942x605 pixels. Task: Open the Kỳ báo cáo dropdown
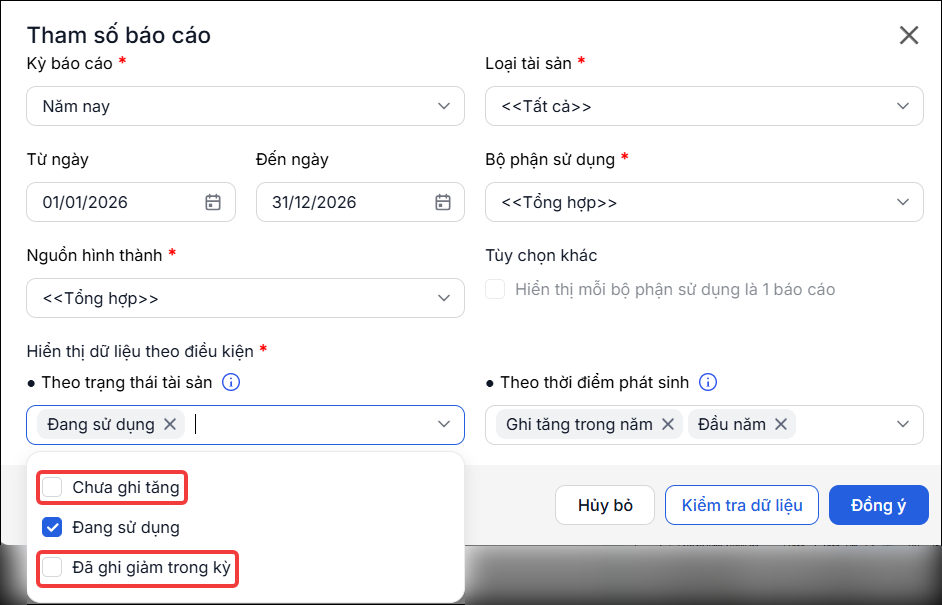pos(246,106)
